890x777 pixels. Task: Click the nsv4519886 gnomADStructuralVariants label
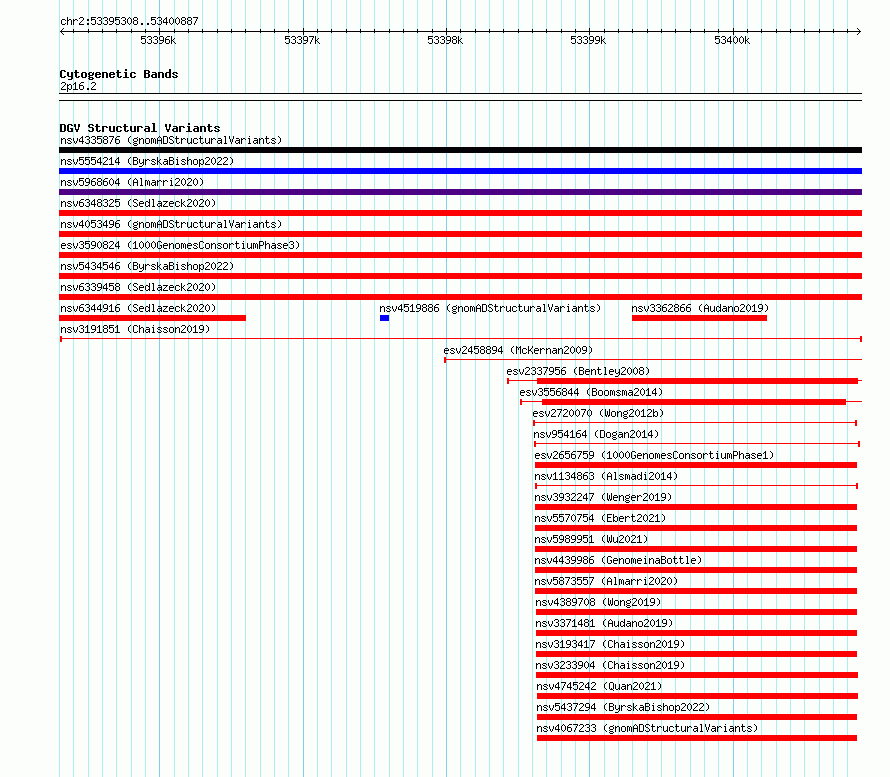pyautogui.click(x=490, y=308)
